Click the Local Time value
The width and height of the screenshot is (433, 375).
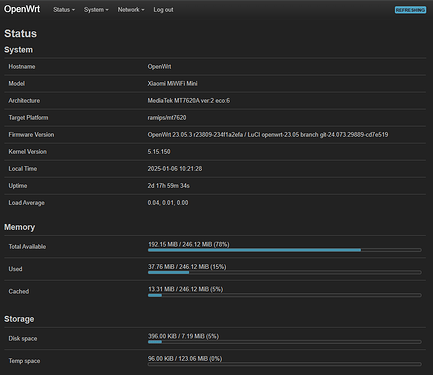pyautogui.click(x=175, y=169)
